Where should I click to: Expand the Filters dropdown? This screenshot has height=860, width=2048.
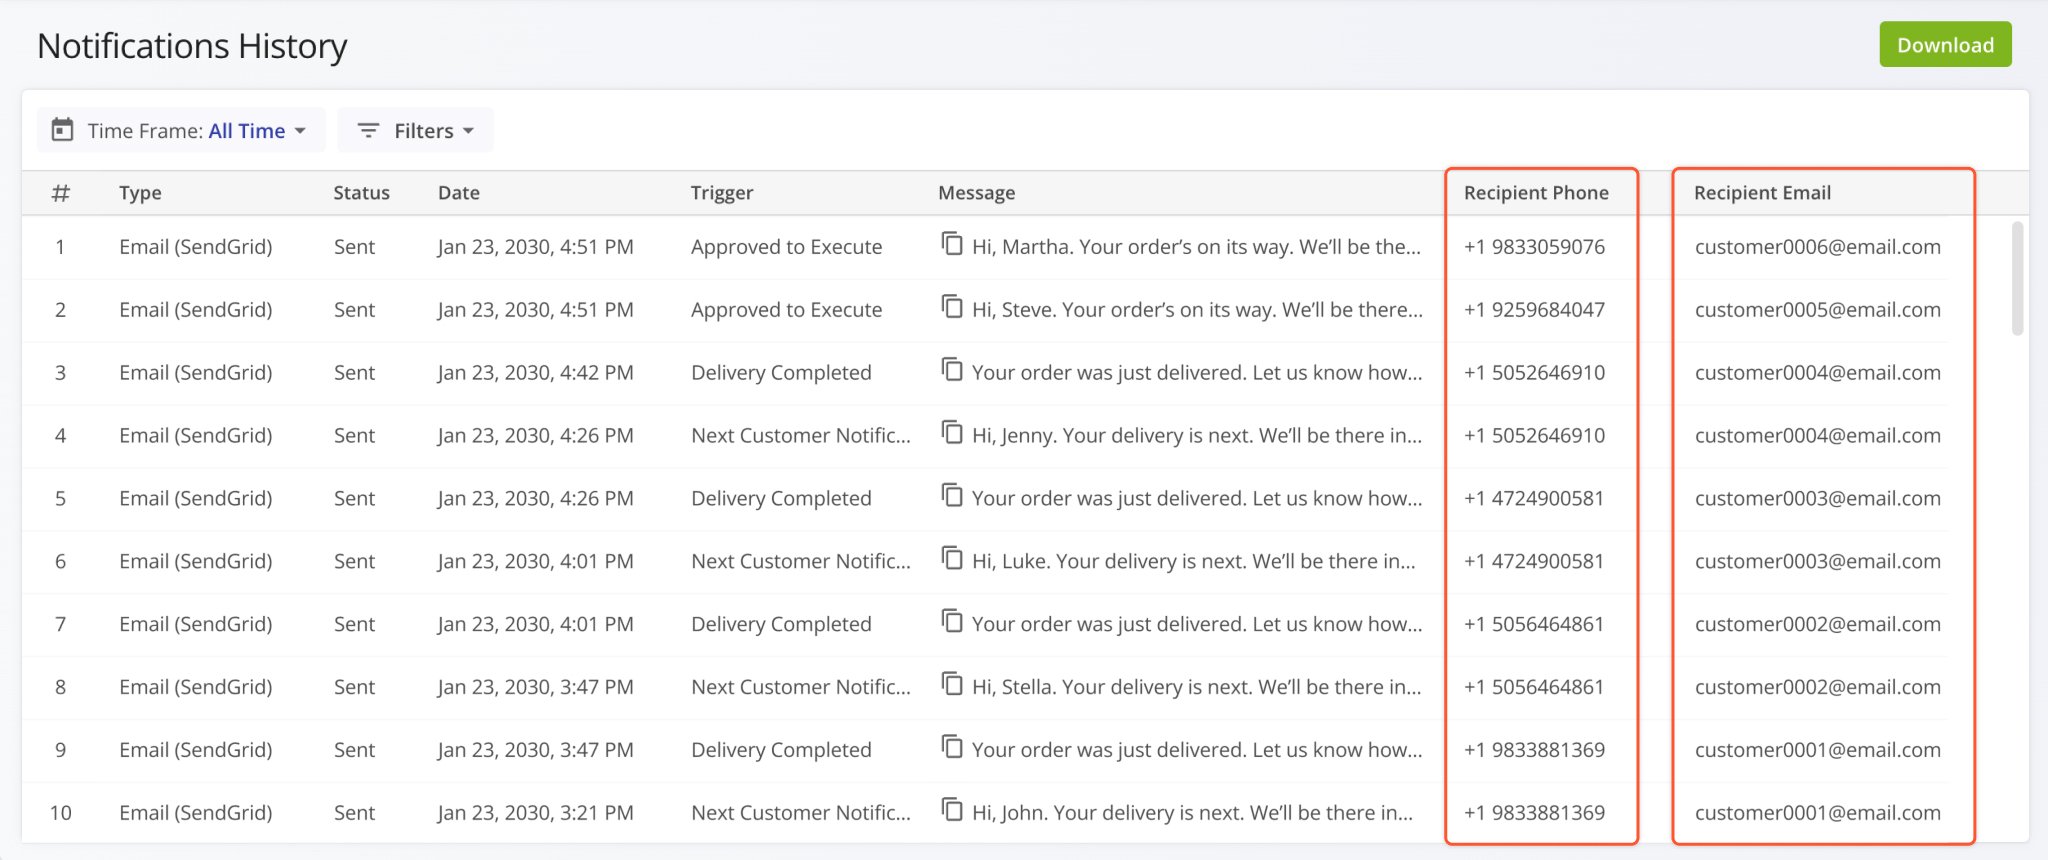[x=416, y=131]
